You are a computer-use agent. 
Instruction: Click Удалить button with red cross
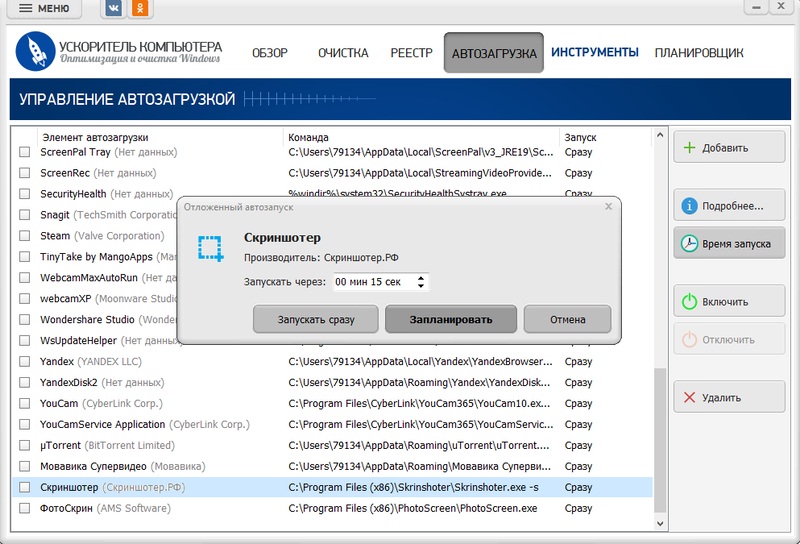coord(728,397)
